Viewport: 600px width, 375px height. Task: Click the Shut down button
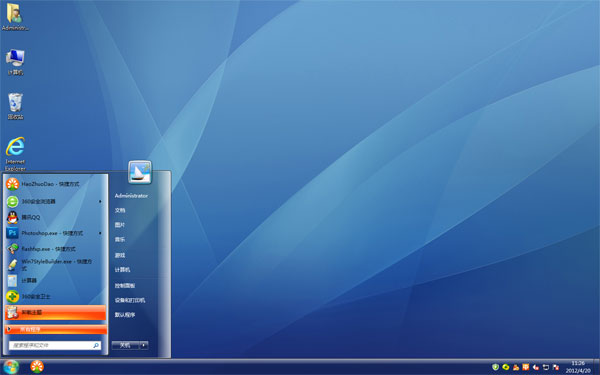coord(125,345)
